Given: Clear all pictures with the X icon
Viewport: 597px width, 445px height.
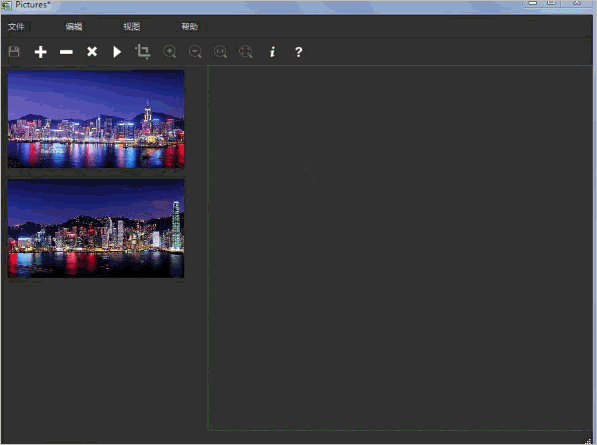Looking at the screenshot, I should 92,51.
